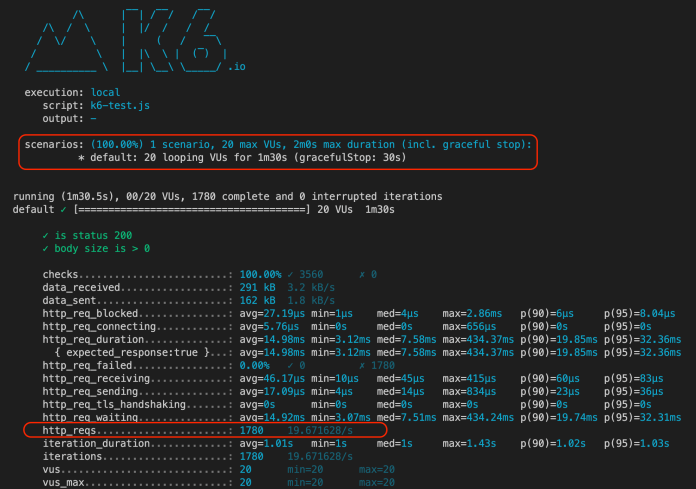Select 'avg=17.09µs' in http_req_sending row
The image size is (696, 489).
[x=272, y=391]
